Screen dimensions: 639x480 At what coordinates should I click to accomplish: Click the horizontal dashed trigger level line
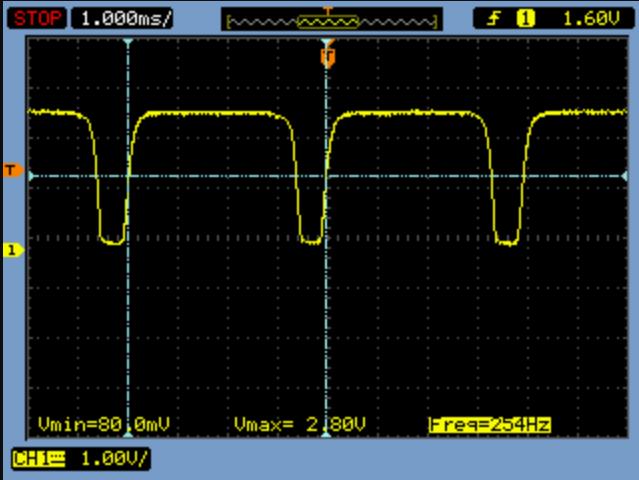coord(420,176)
